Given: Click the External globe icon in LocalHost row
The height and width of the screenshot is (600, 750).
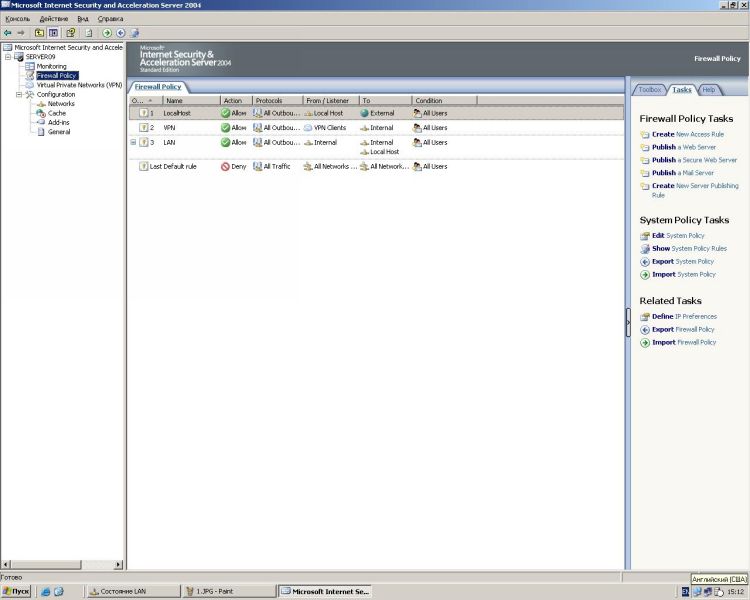Looking at the screenshot, I should pos(364,113).
